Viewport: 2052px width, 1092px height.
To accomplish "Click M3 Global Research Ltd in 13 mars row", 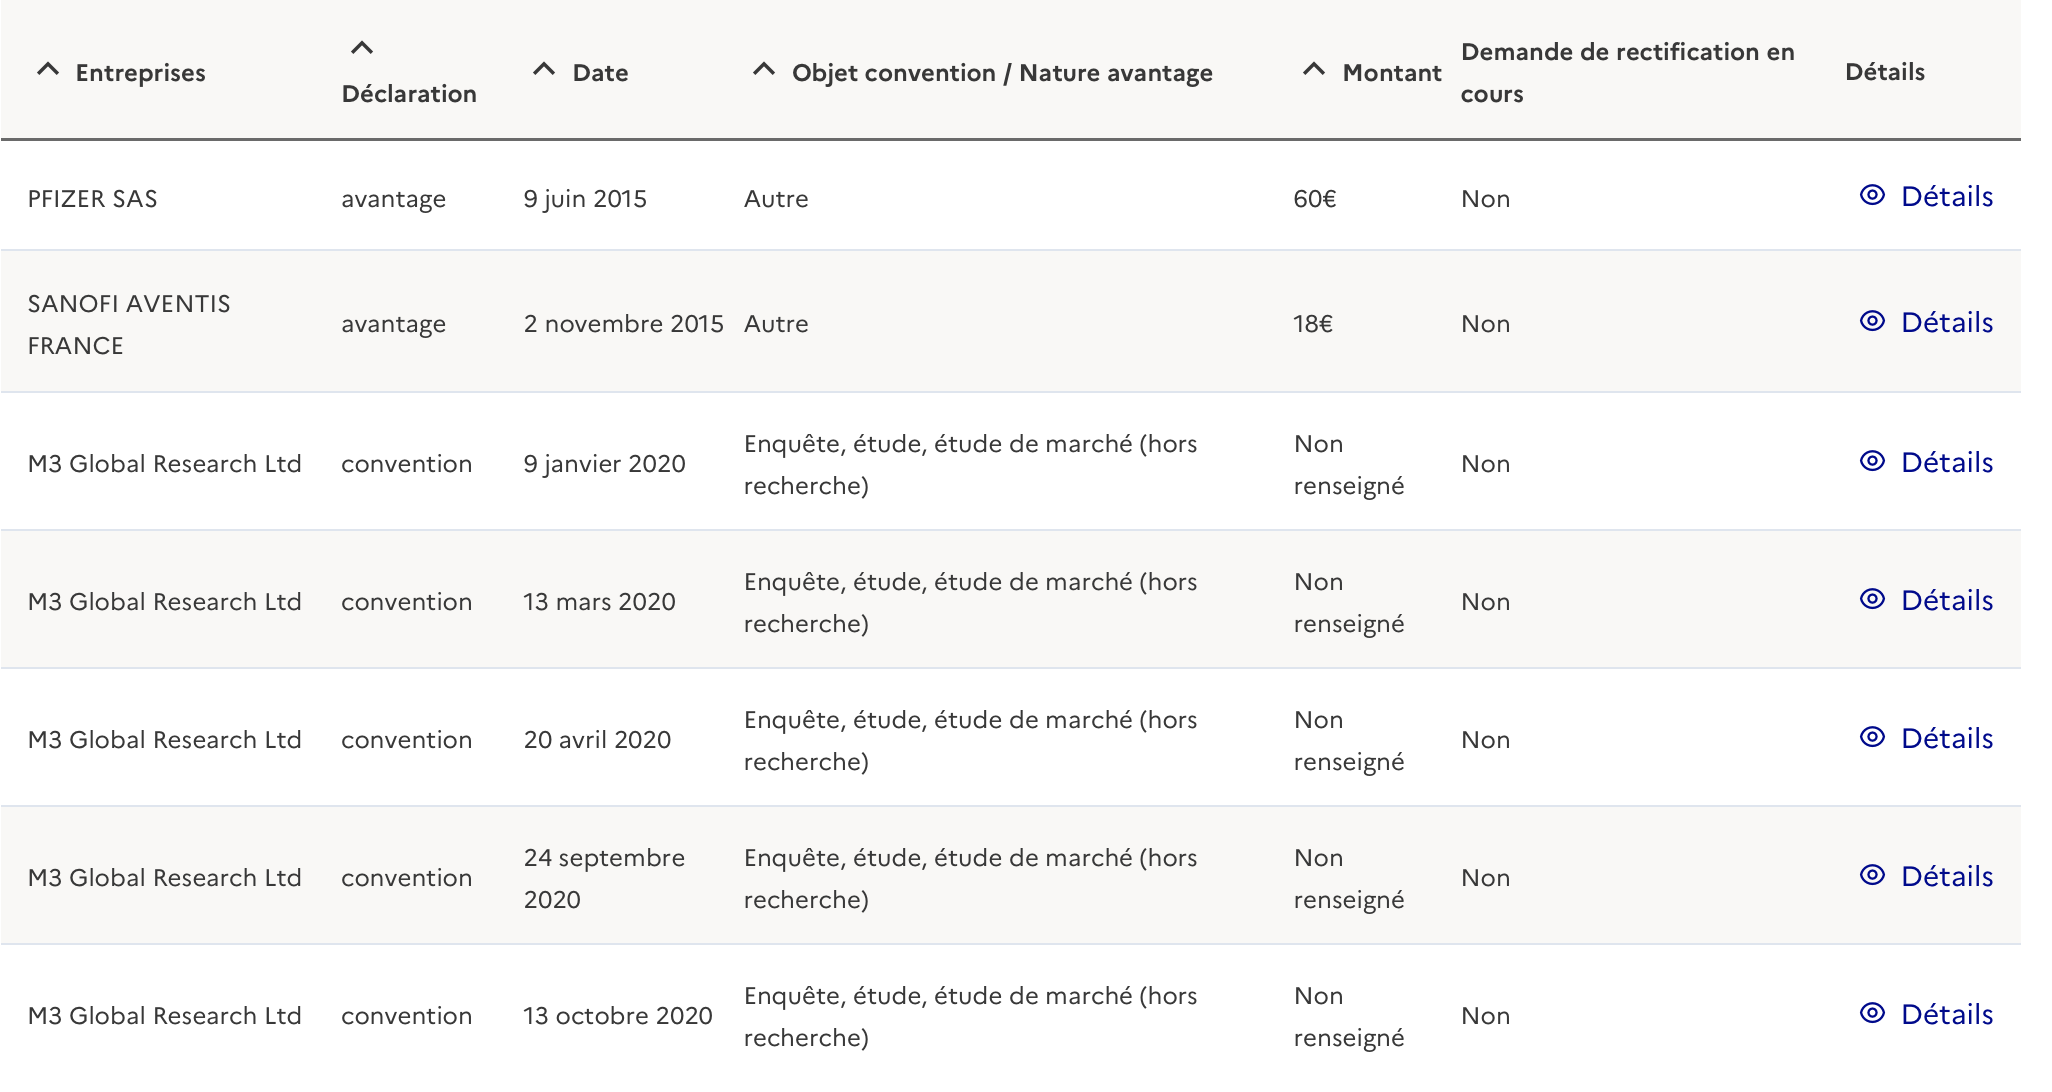I will coord(164,602).
